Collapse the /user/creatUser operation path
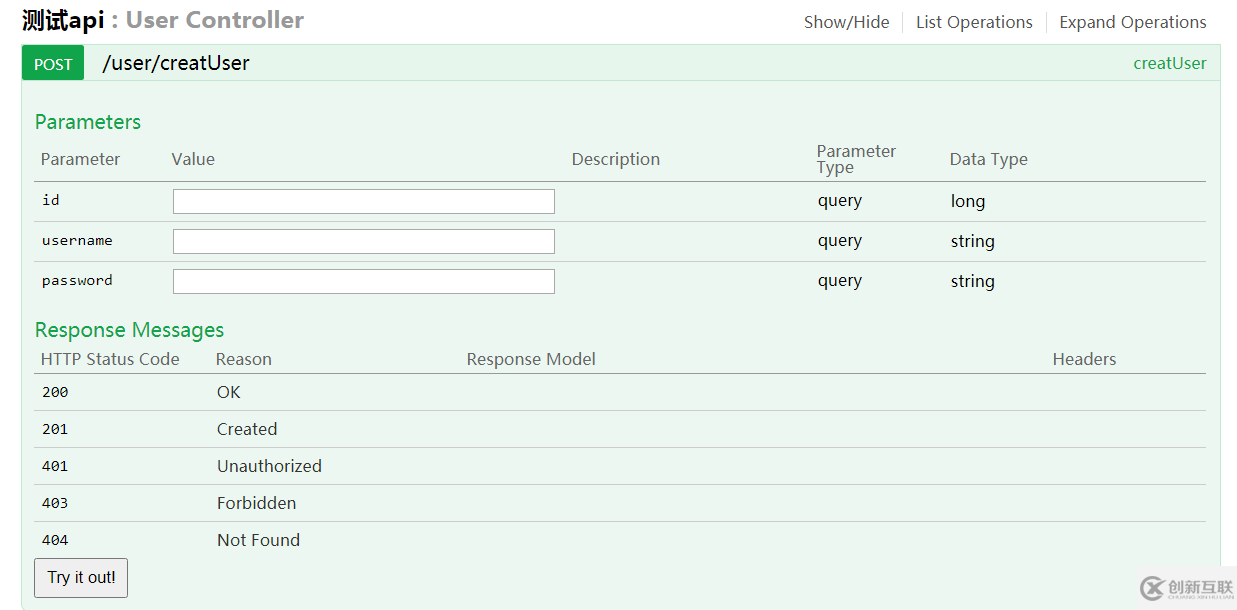1237x610 pixels. [176, 63]
